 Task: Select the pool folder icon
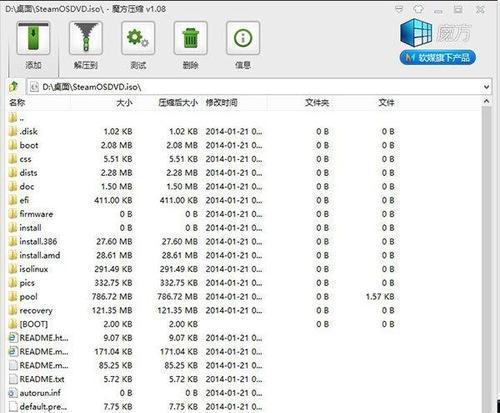point(13,297)
